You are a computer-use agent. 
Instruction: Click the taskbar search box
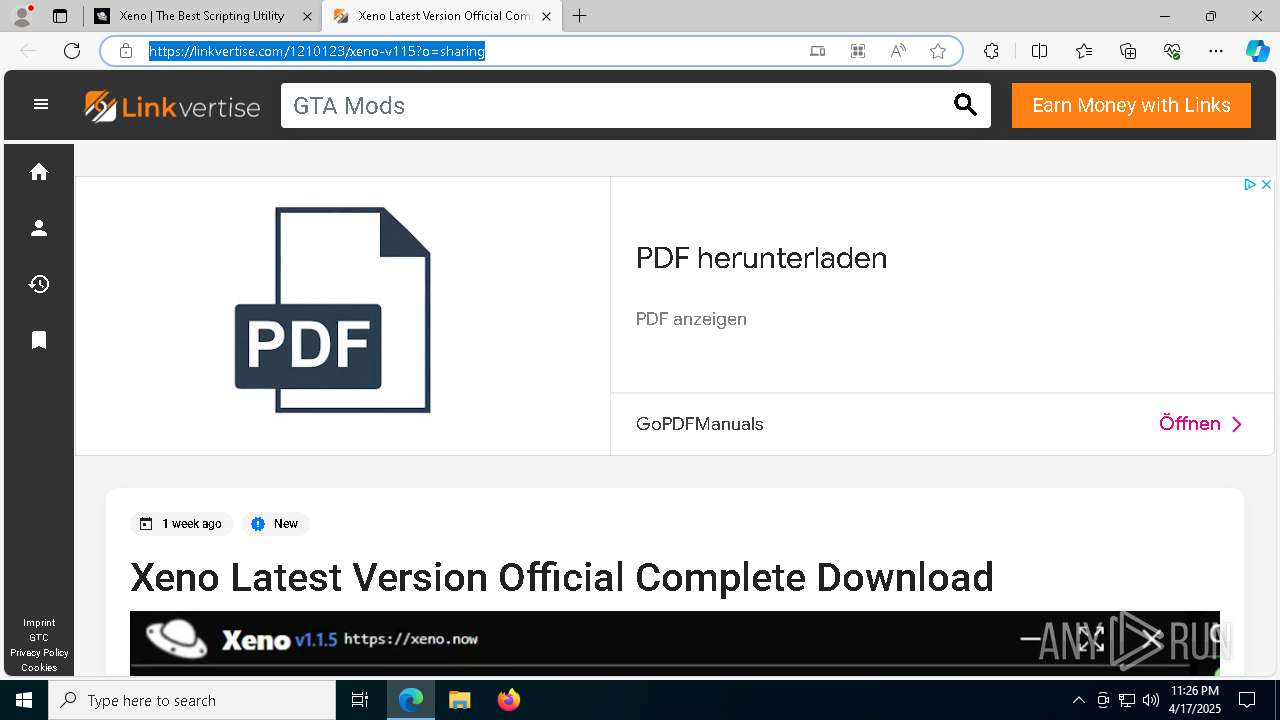coord(192,700)
